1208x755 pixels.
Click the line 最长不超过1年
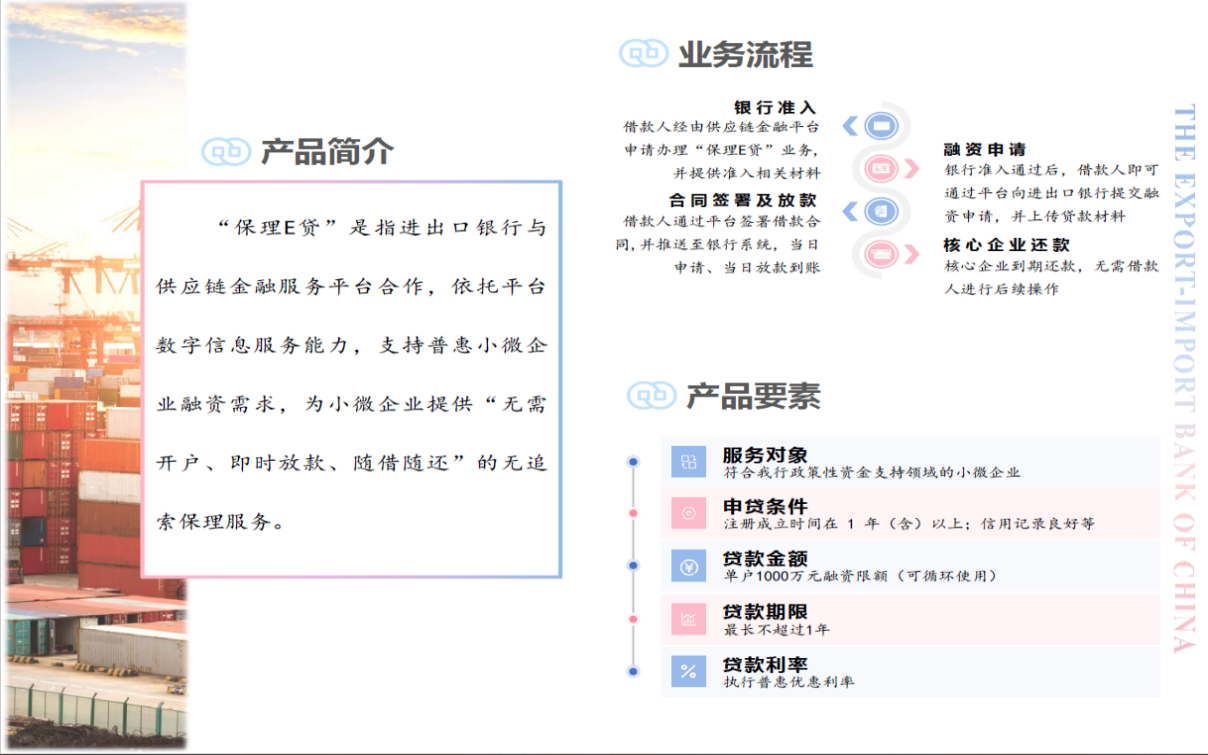[x=776, y=629]
